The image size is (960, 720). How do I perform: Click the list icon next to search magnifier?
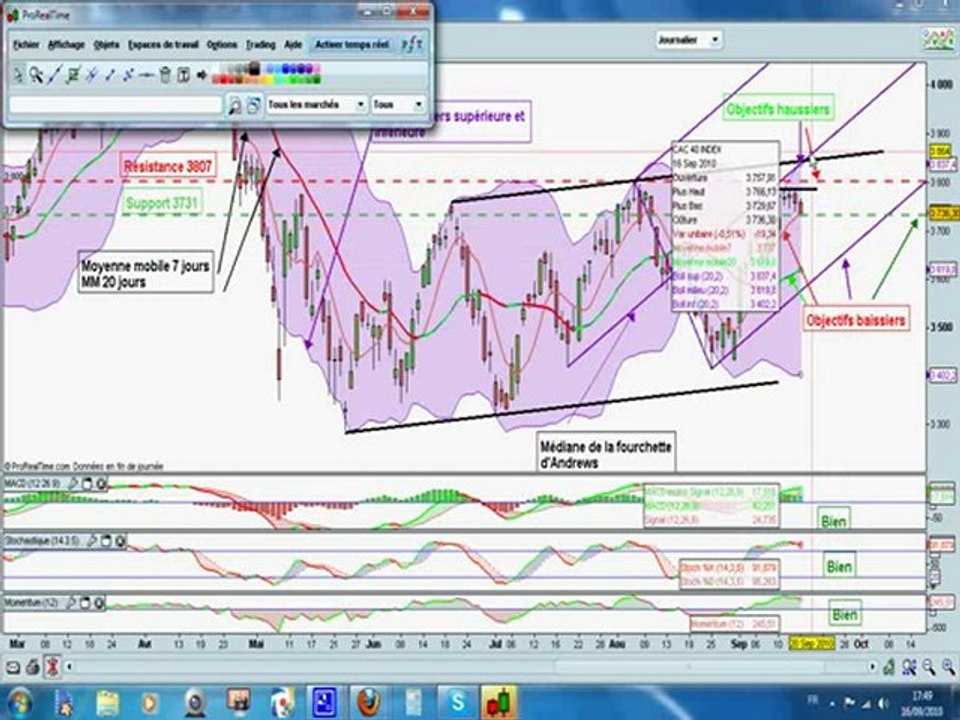click(253, 105)
